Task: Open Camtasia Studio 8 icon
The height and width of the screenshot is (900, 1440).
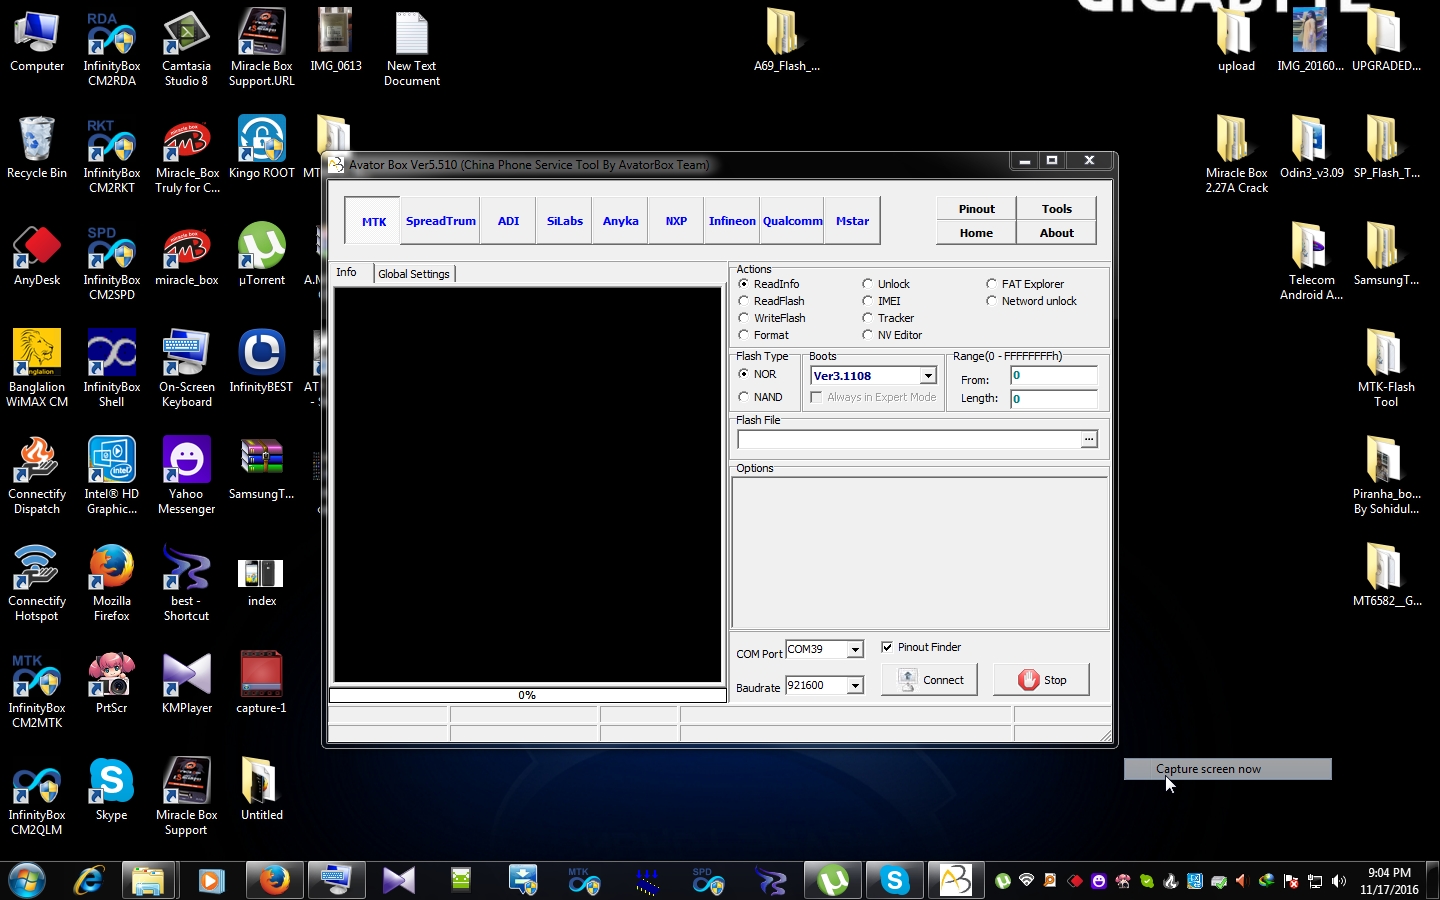Action: tap(186, 50)
